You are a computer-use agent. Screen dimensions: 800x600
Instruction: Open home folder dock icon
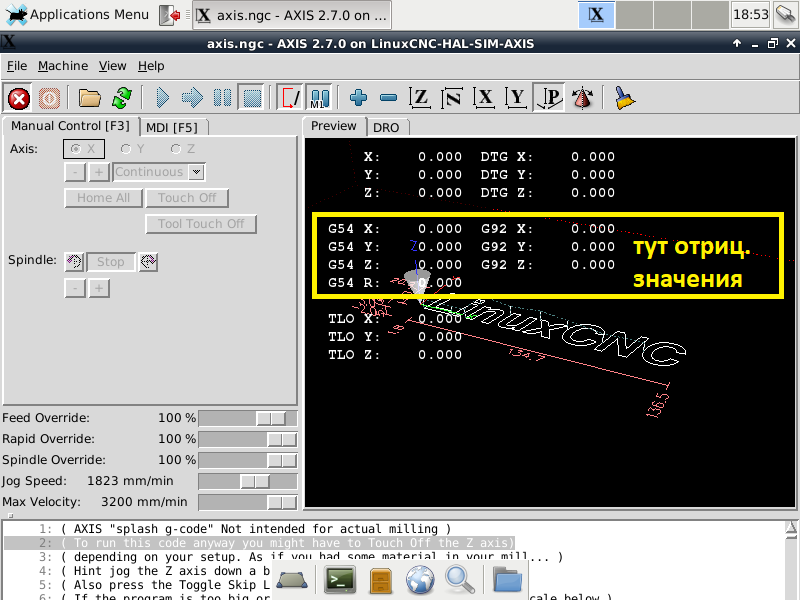pyautogui.click(x=507, y=580)
